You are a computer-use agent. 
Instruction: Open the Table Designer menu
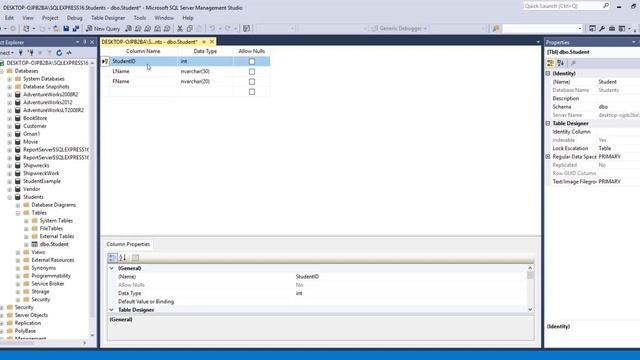108,18
